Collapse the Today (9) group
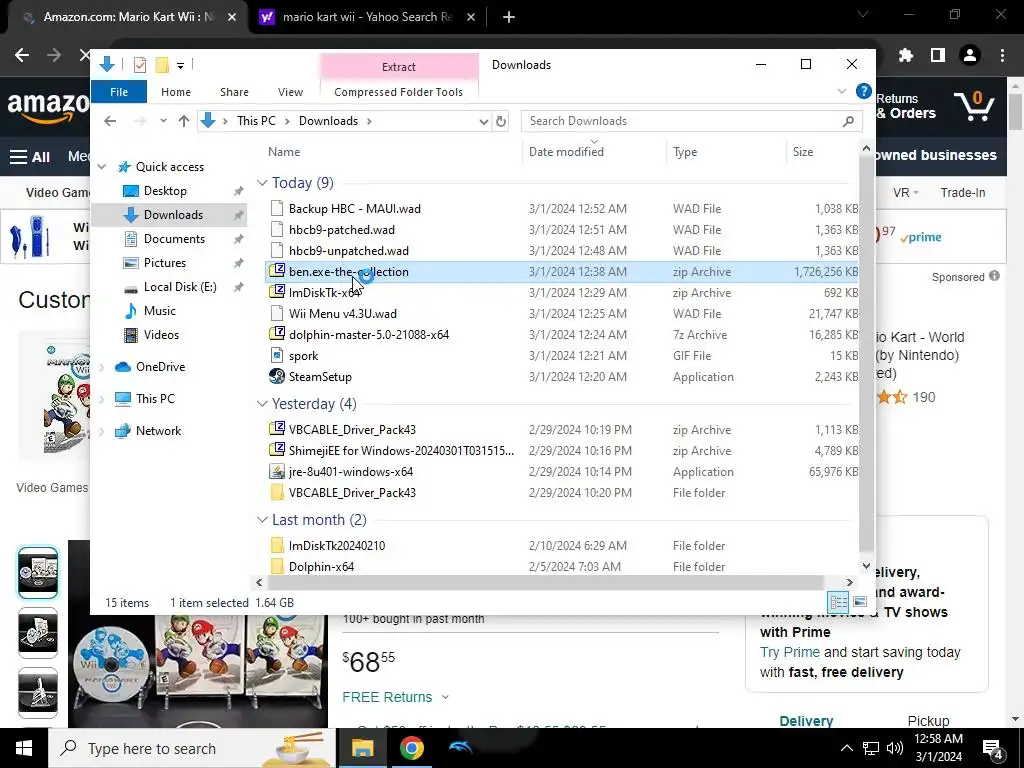 point(263,183)
